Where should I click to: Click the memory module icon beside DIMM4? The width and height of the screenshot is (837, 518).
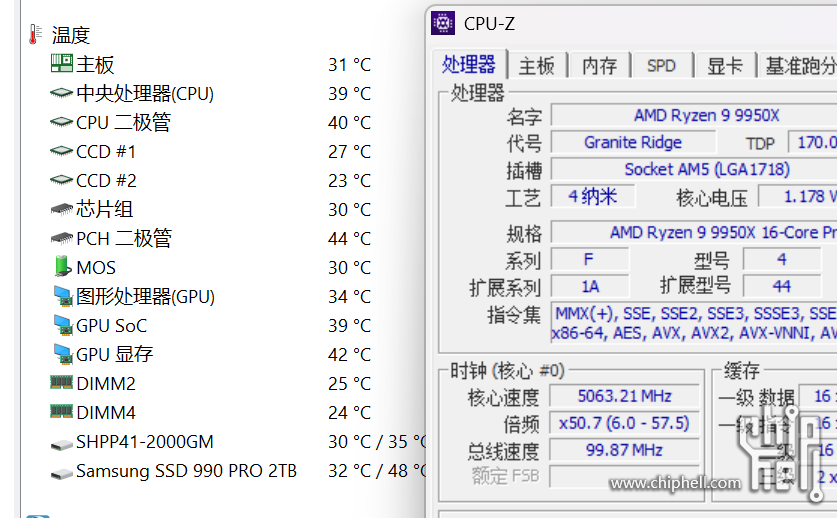(61, 411)
